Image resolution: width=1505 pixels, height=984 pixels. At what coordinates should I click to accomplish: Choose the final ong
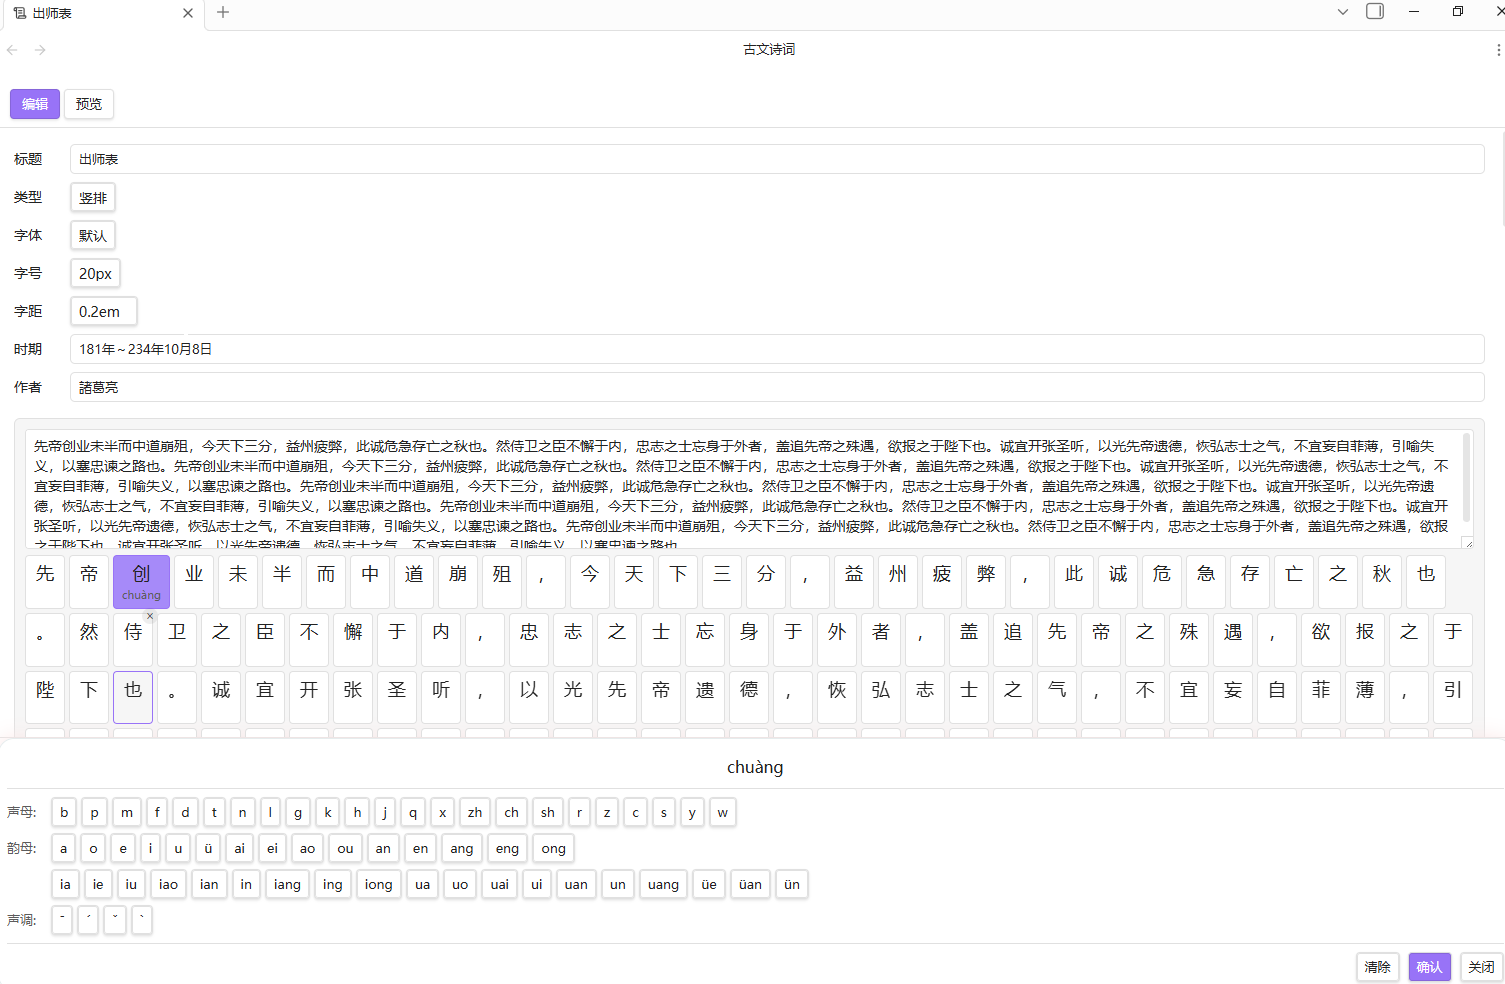[554, 849]
